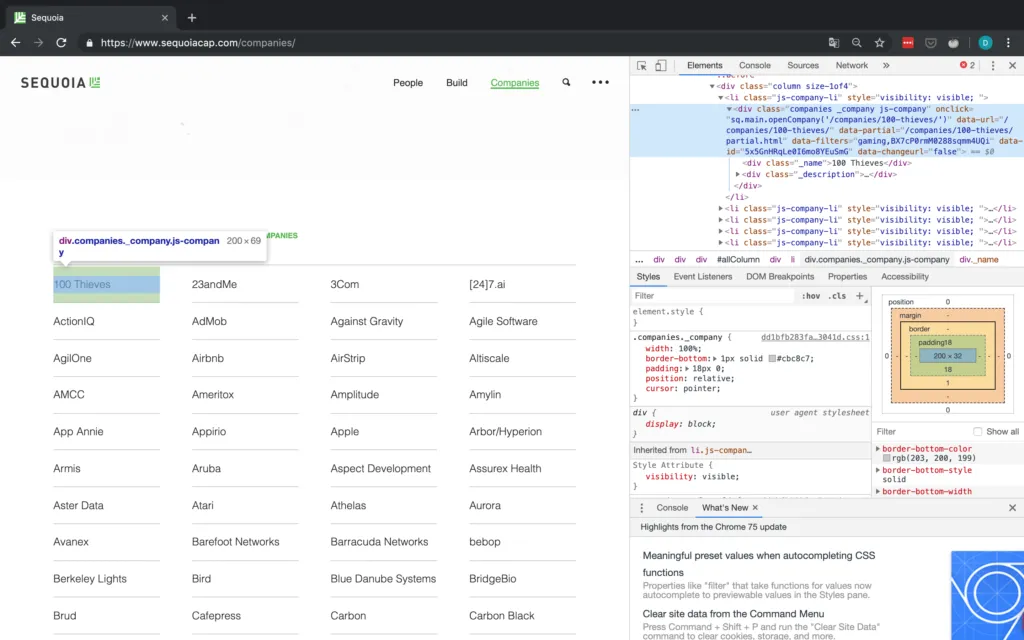
Task: Open Chrome three-dot menu
Action: pyautogui.click(x=1008, y=42)
